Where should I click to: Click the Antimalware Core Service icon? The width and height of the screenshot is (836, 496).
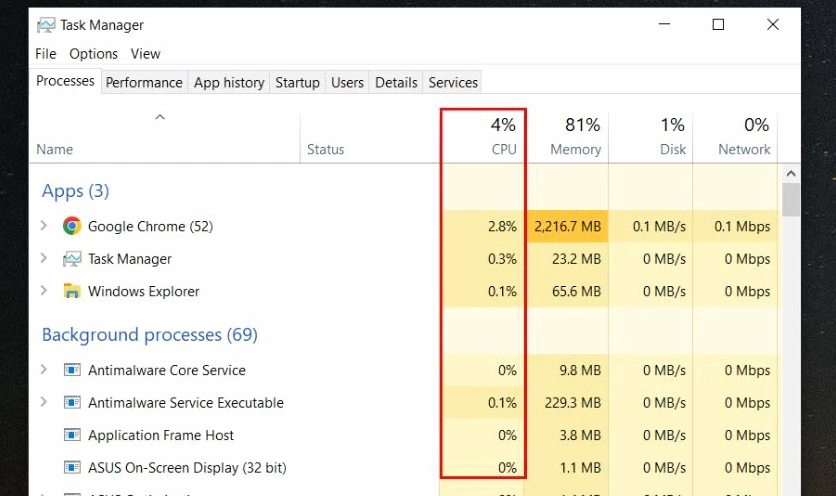[x=71, y=370]
